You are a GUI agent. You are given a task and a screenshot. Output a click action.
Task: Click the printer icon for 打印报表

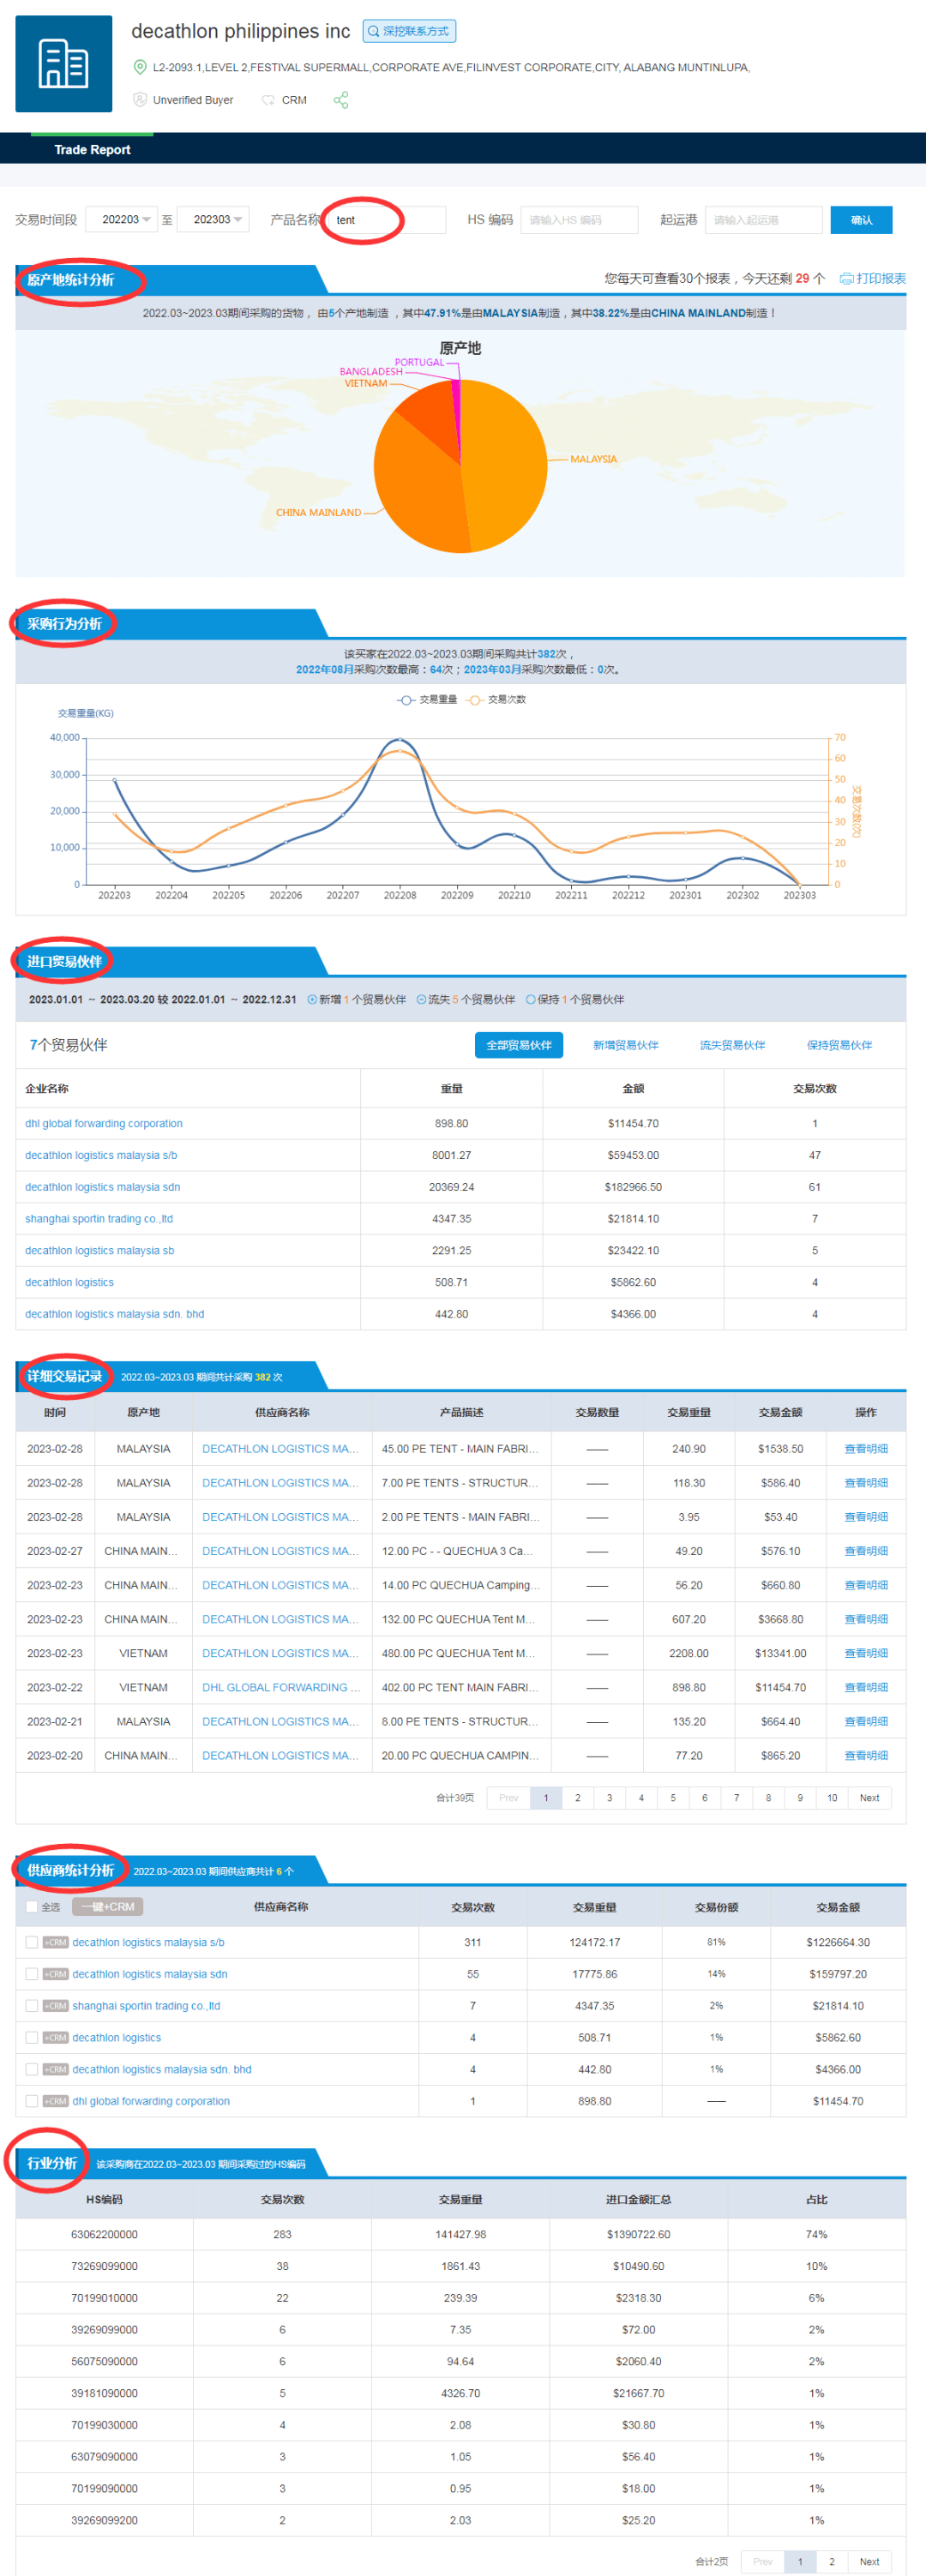846,279
